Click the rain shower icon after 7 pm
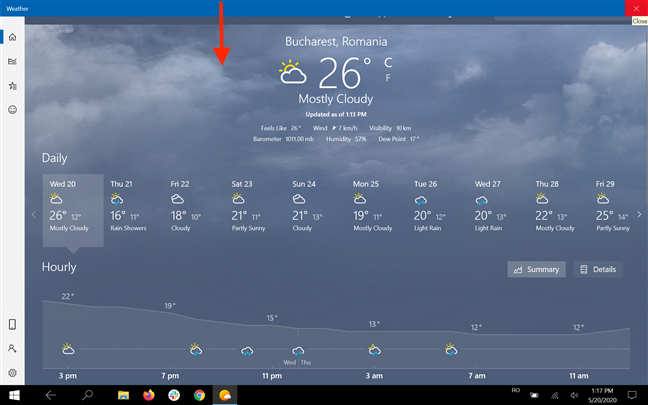 point(196,350)
